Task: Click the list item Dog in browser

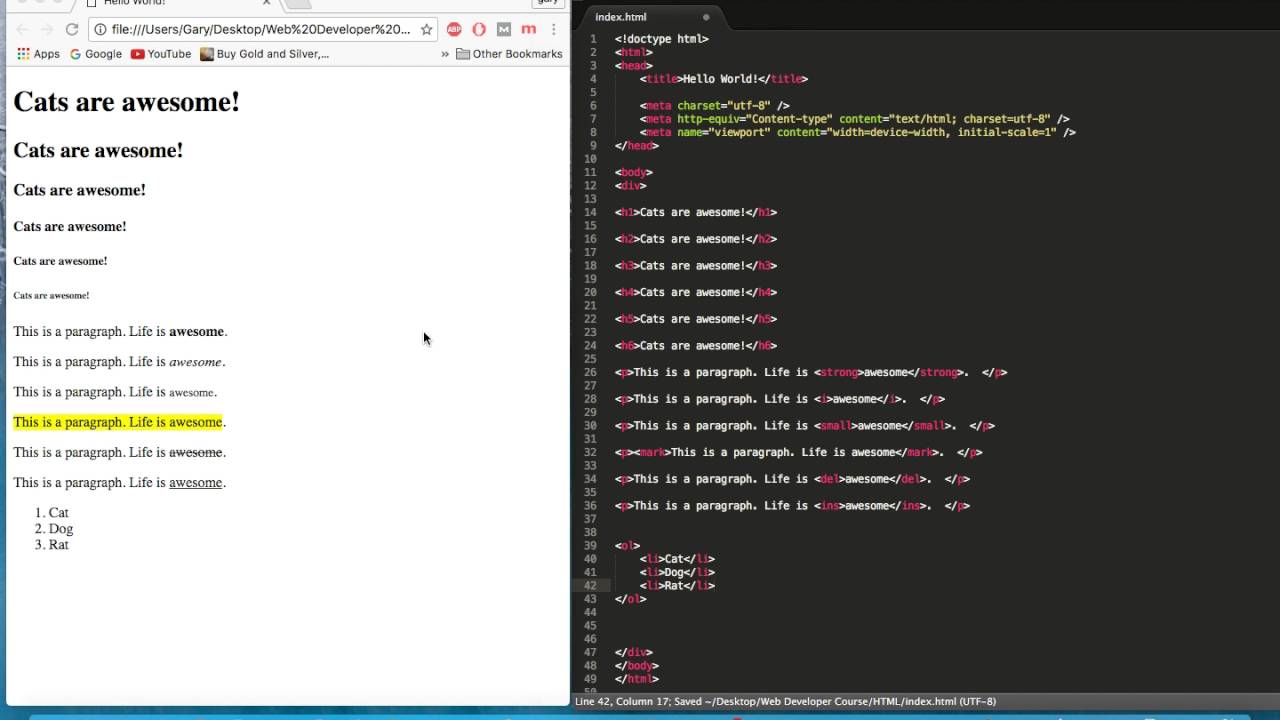Action: pos(60,529)
